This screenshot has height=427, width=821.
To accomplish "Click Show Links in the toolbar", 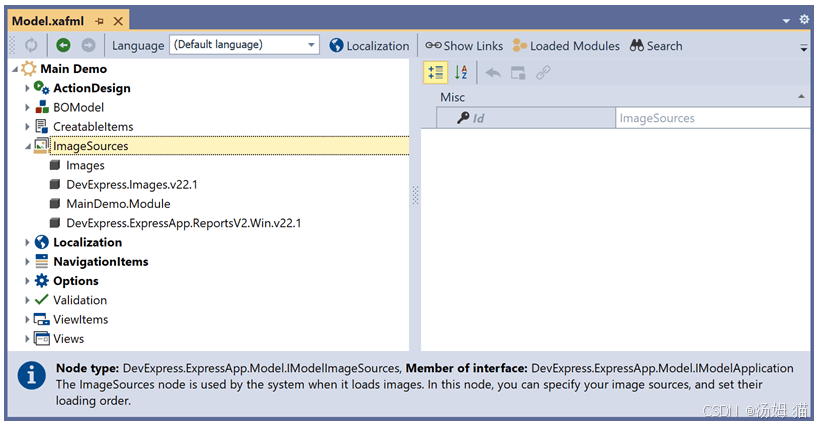I will pos(464,46).
